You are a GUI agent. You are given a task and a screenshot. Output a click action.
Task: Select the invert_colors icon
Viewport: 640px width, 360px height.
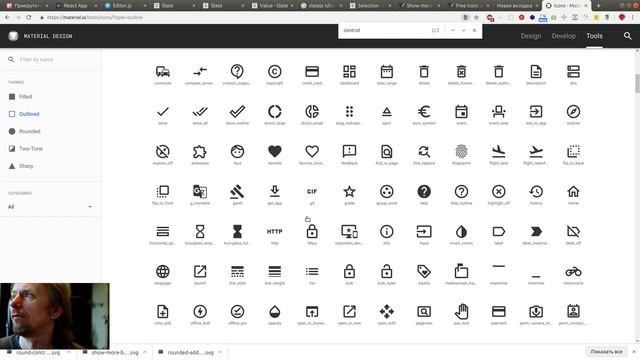tap(461, 231)
